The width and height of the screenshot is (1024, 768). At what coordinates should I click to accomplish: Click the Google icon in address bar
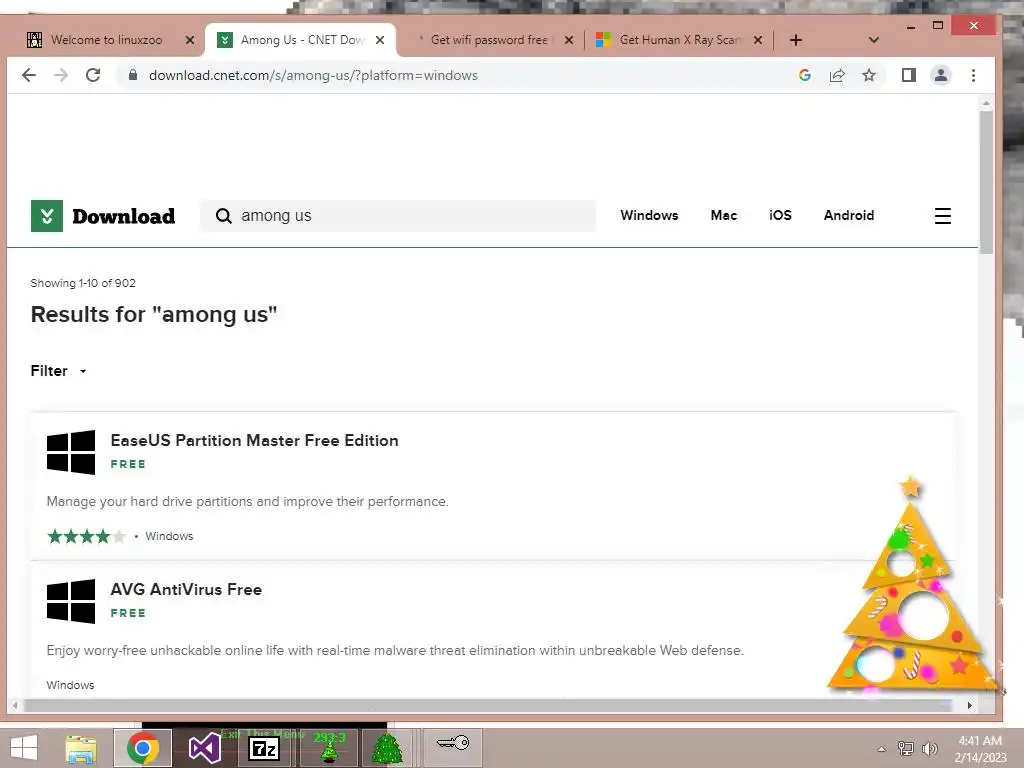point(805,75)
